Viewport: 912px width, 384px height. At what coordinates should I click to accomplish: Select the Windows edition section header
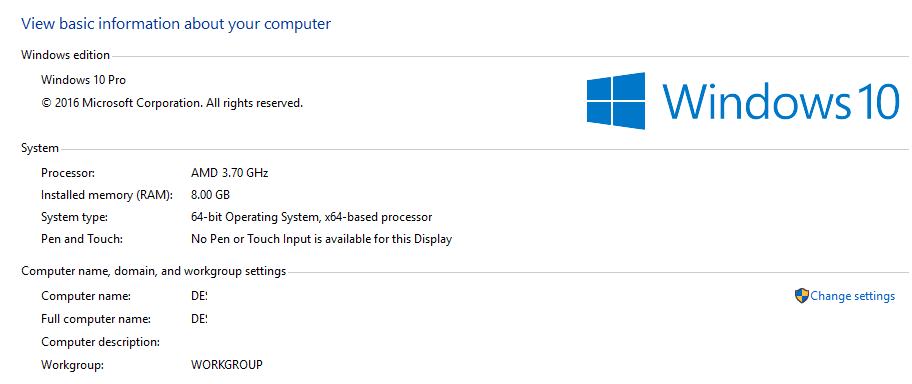pyautogui.click(x=65, y=55)
